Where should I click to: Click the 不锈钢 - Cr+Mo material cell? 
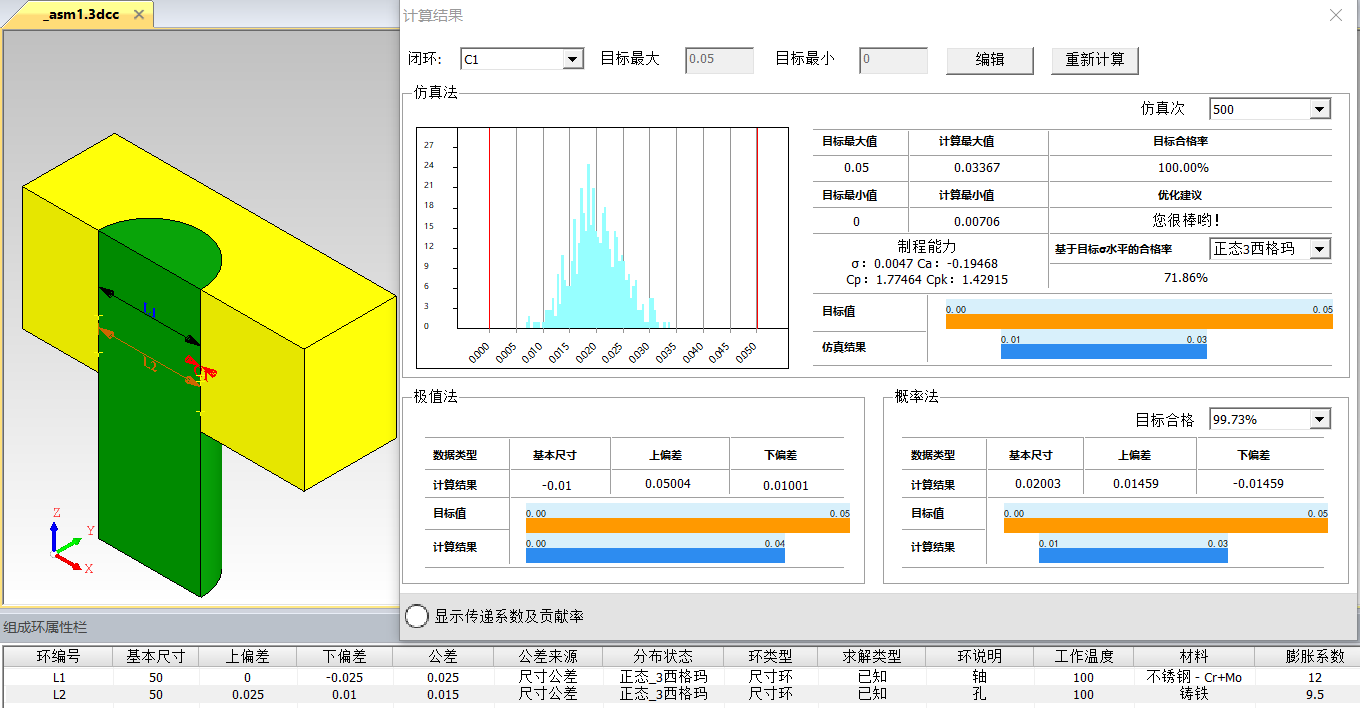pyautogui.click(x=1194, y=677)
